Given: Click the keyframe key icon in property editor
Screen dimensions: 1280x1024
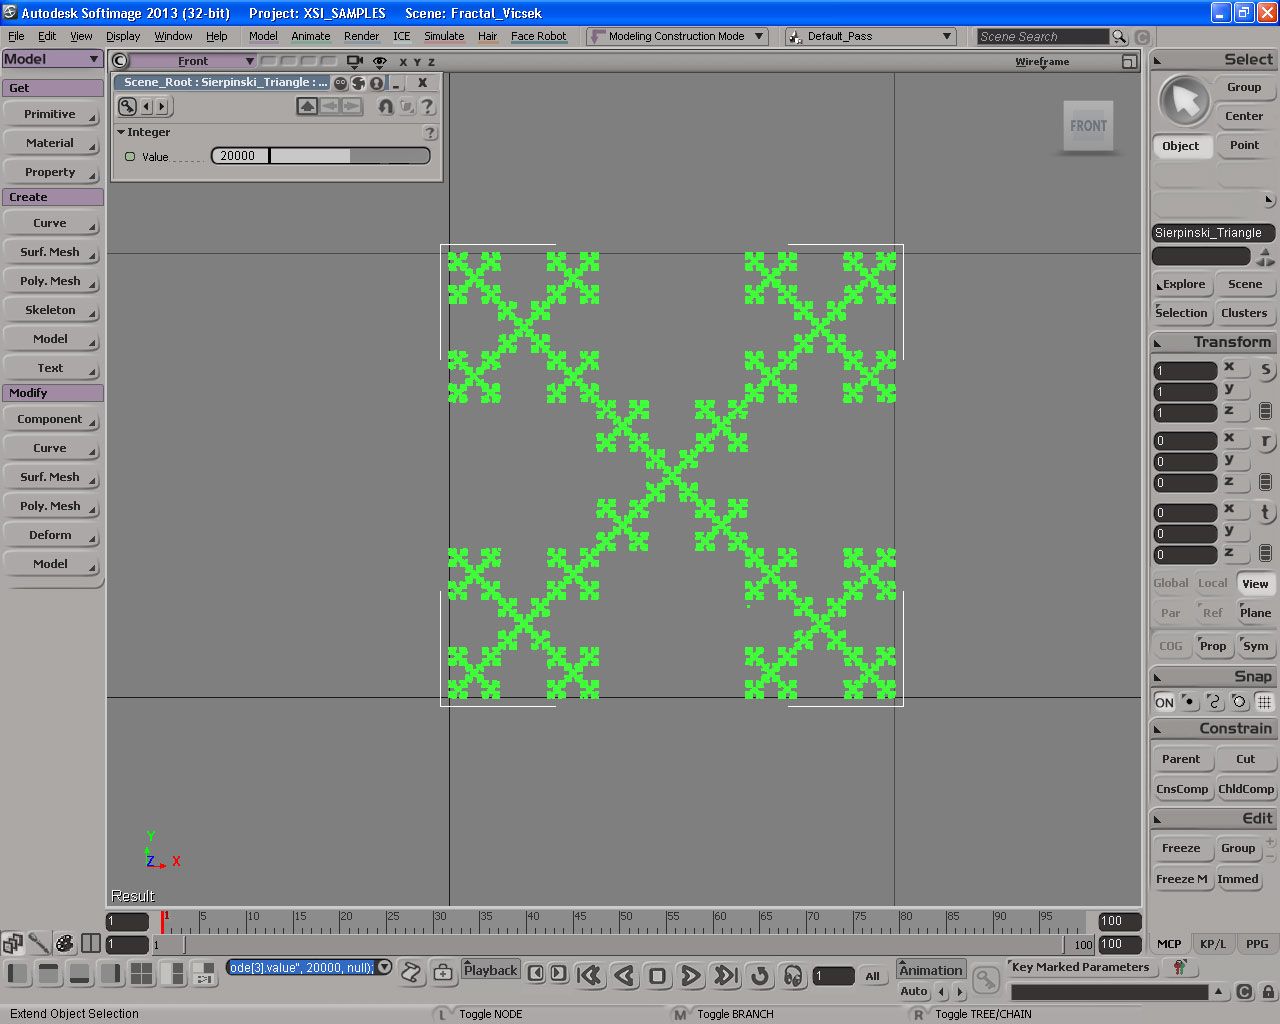Looking at the screenshot, I should click(x=127, y=106).
